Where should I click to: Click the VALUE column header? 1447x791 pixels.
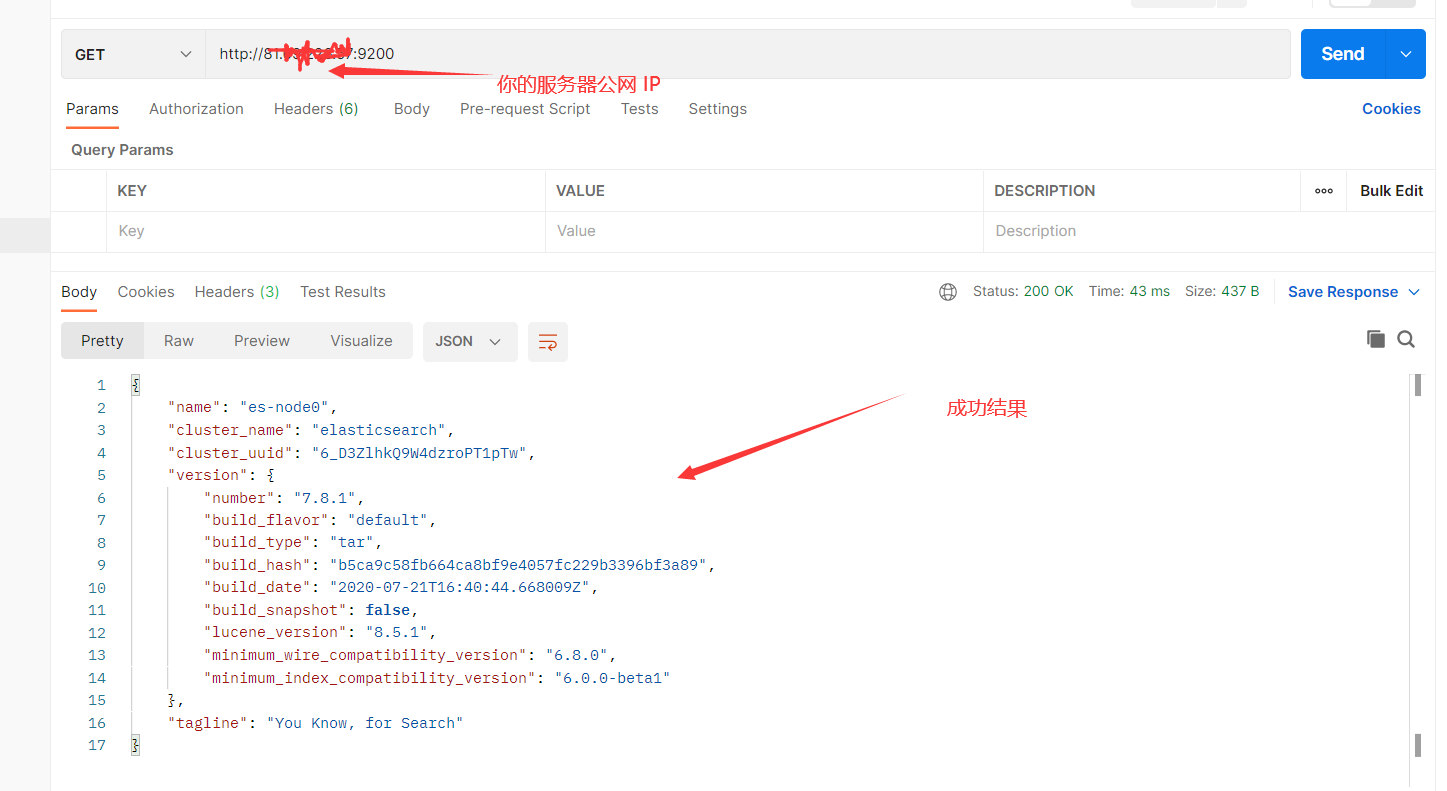click(580, 191)
